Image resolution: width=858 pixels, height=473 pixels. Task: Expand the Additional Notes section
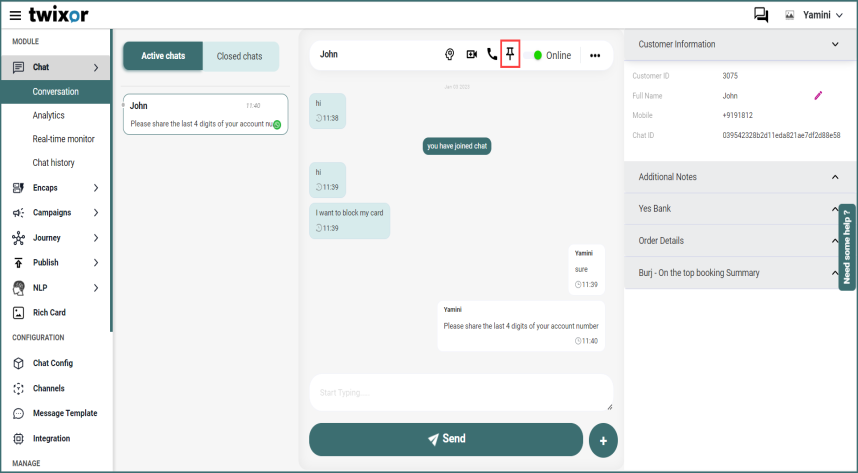coord(835,177)
